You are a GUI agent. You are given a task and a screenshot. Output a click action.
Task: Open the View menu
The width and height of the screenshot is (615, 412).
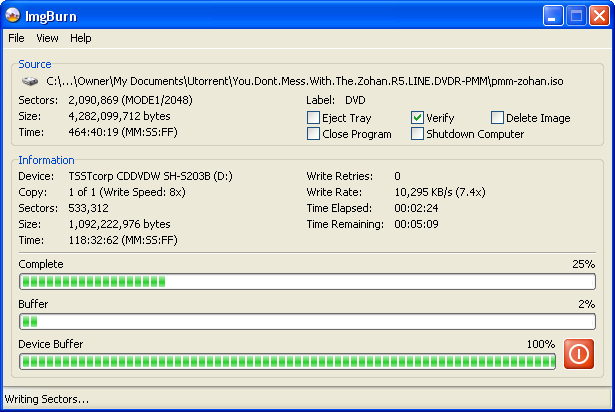point(47,38)
